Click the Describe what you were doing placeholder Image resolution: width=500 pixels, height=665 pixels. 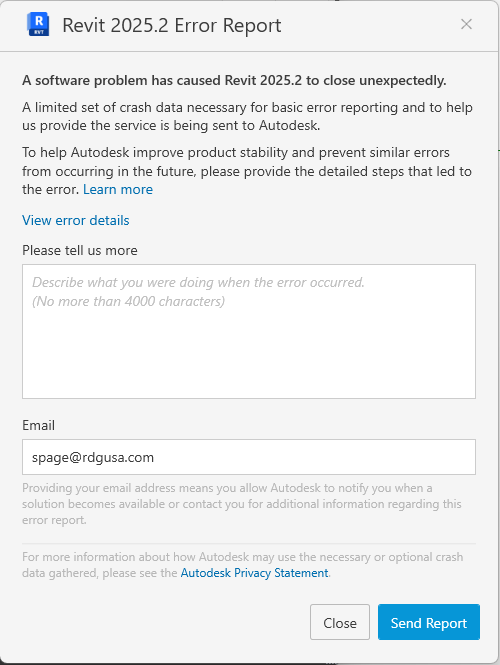[198, 282]
